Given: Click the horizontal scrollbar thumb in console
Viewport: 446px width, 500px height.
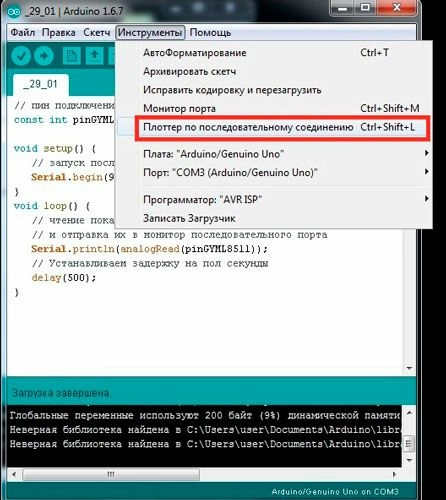Looking at the screenshot, I should (111, 474).
